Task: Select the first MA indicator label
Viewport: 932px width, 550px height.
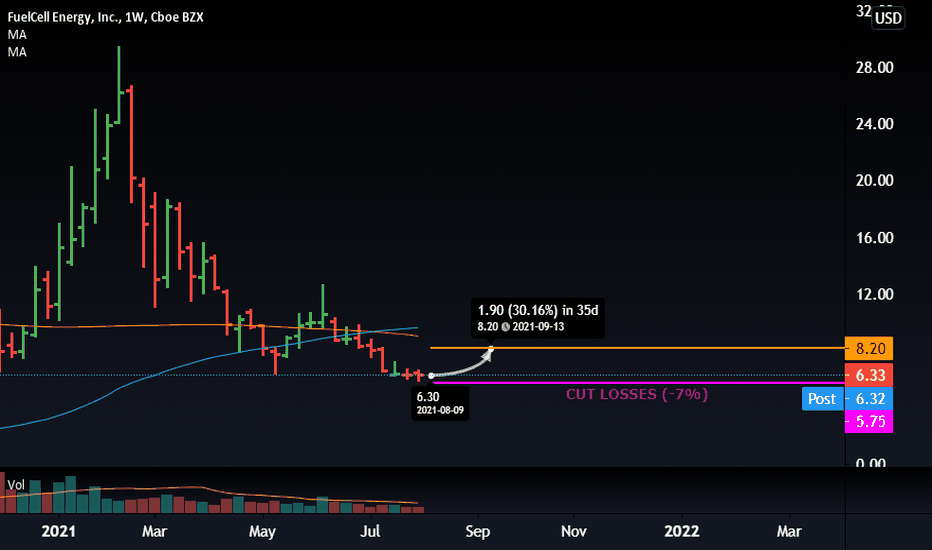Action: click(x=17, y=35)
